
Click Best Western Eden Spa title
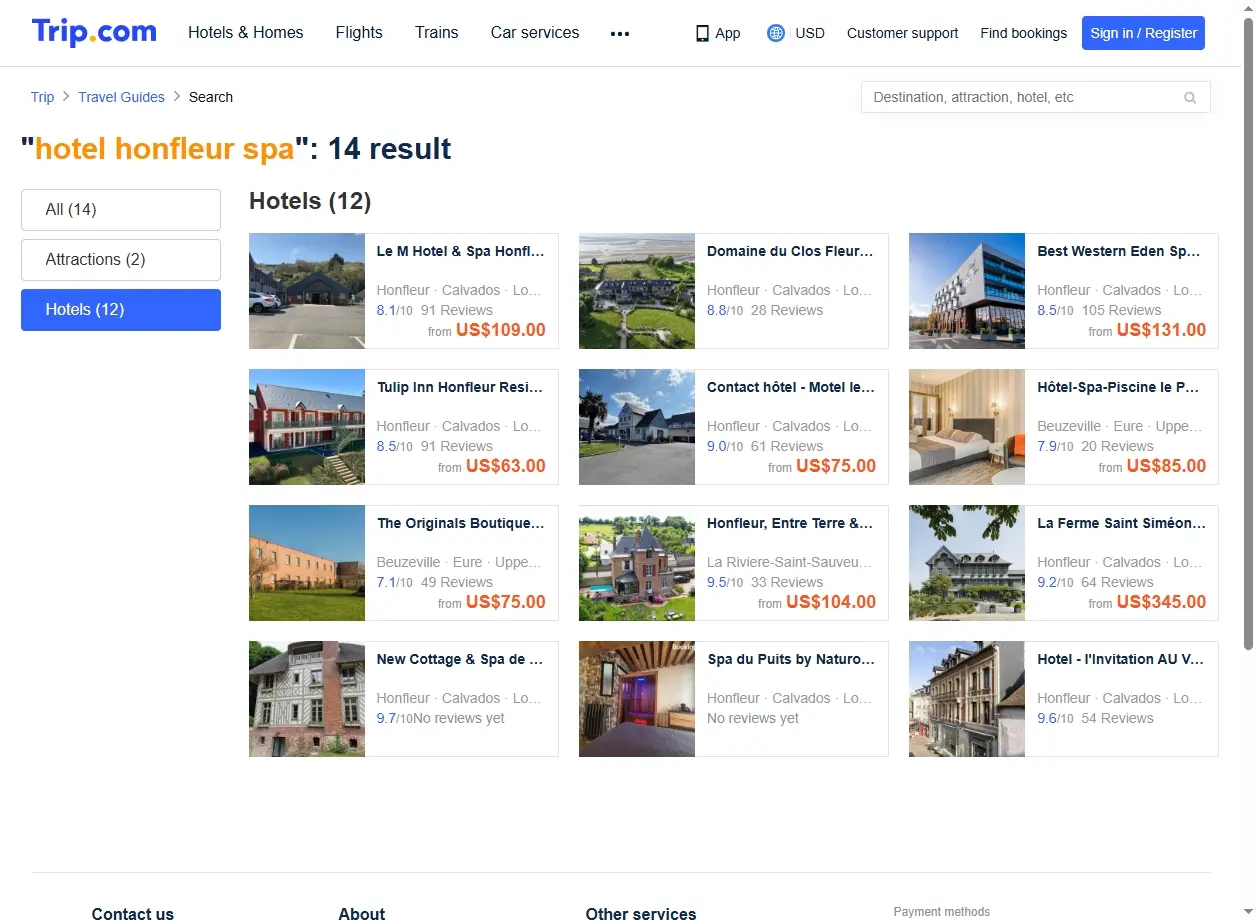coord(1121,252)
